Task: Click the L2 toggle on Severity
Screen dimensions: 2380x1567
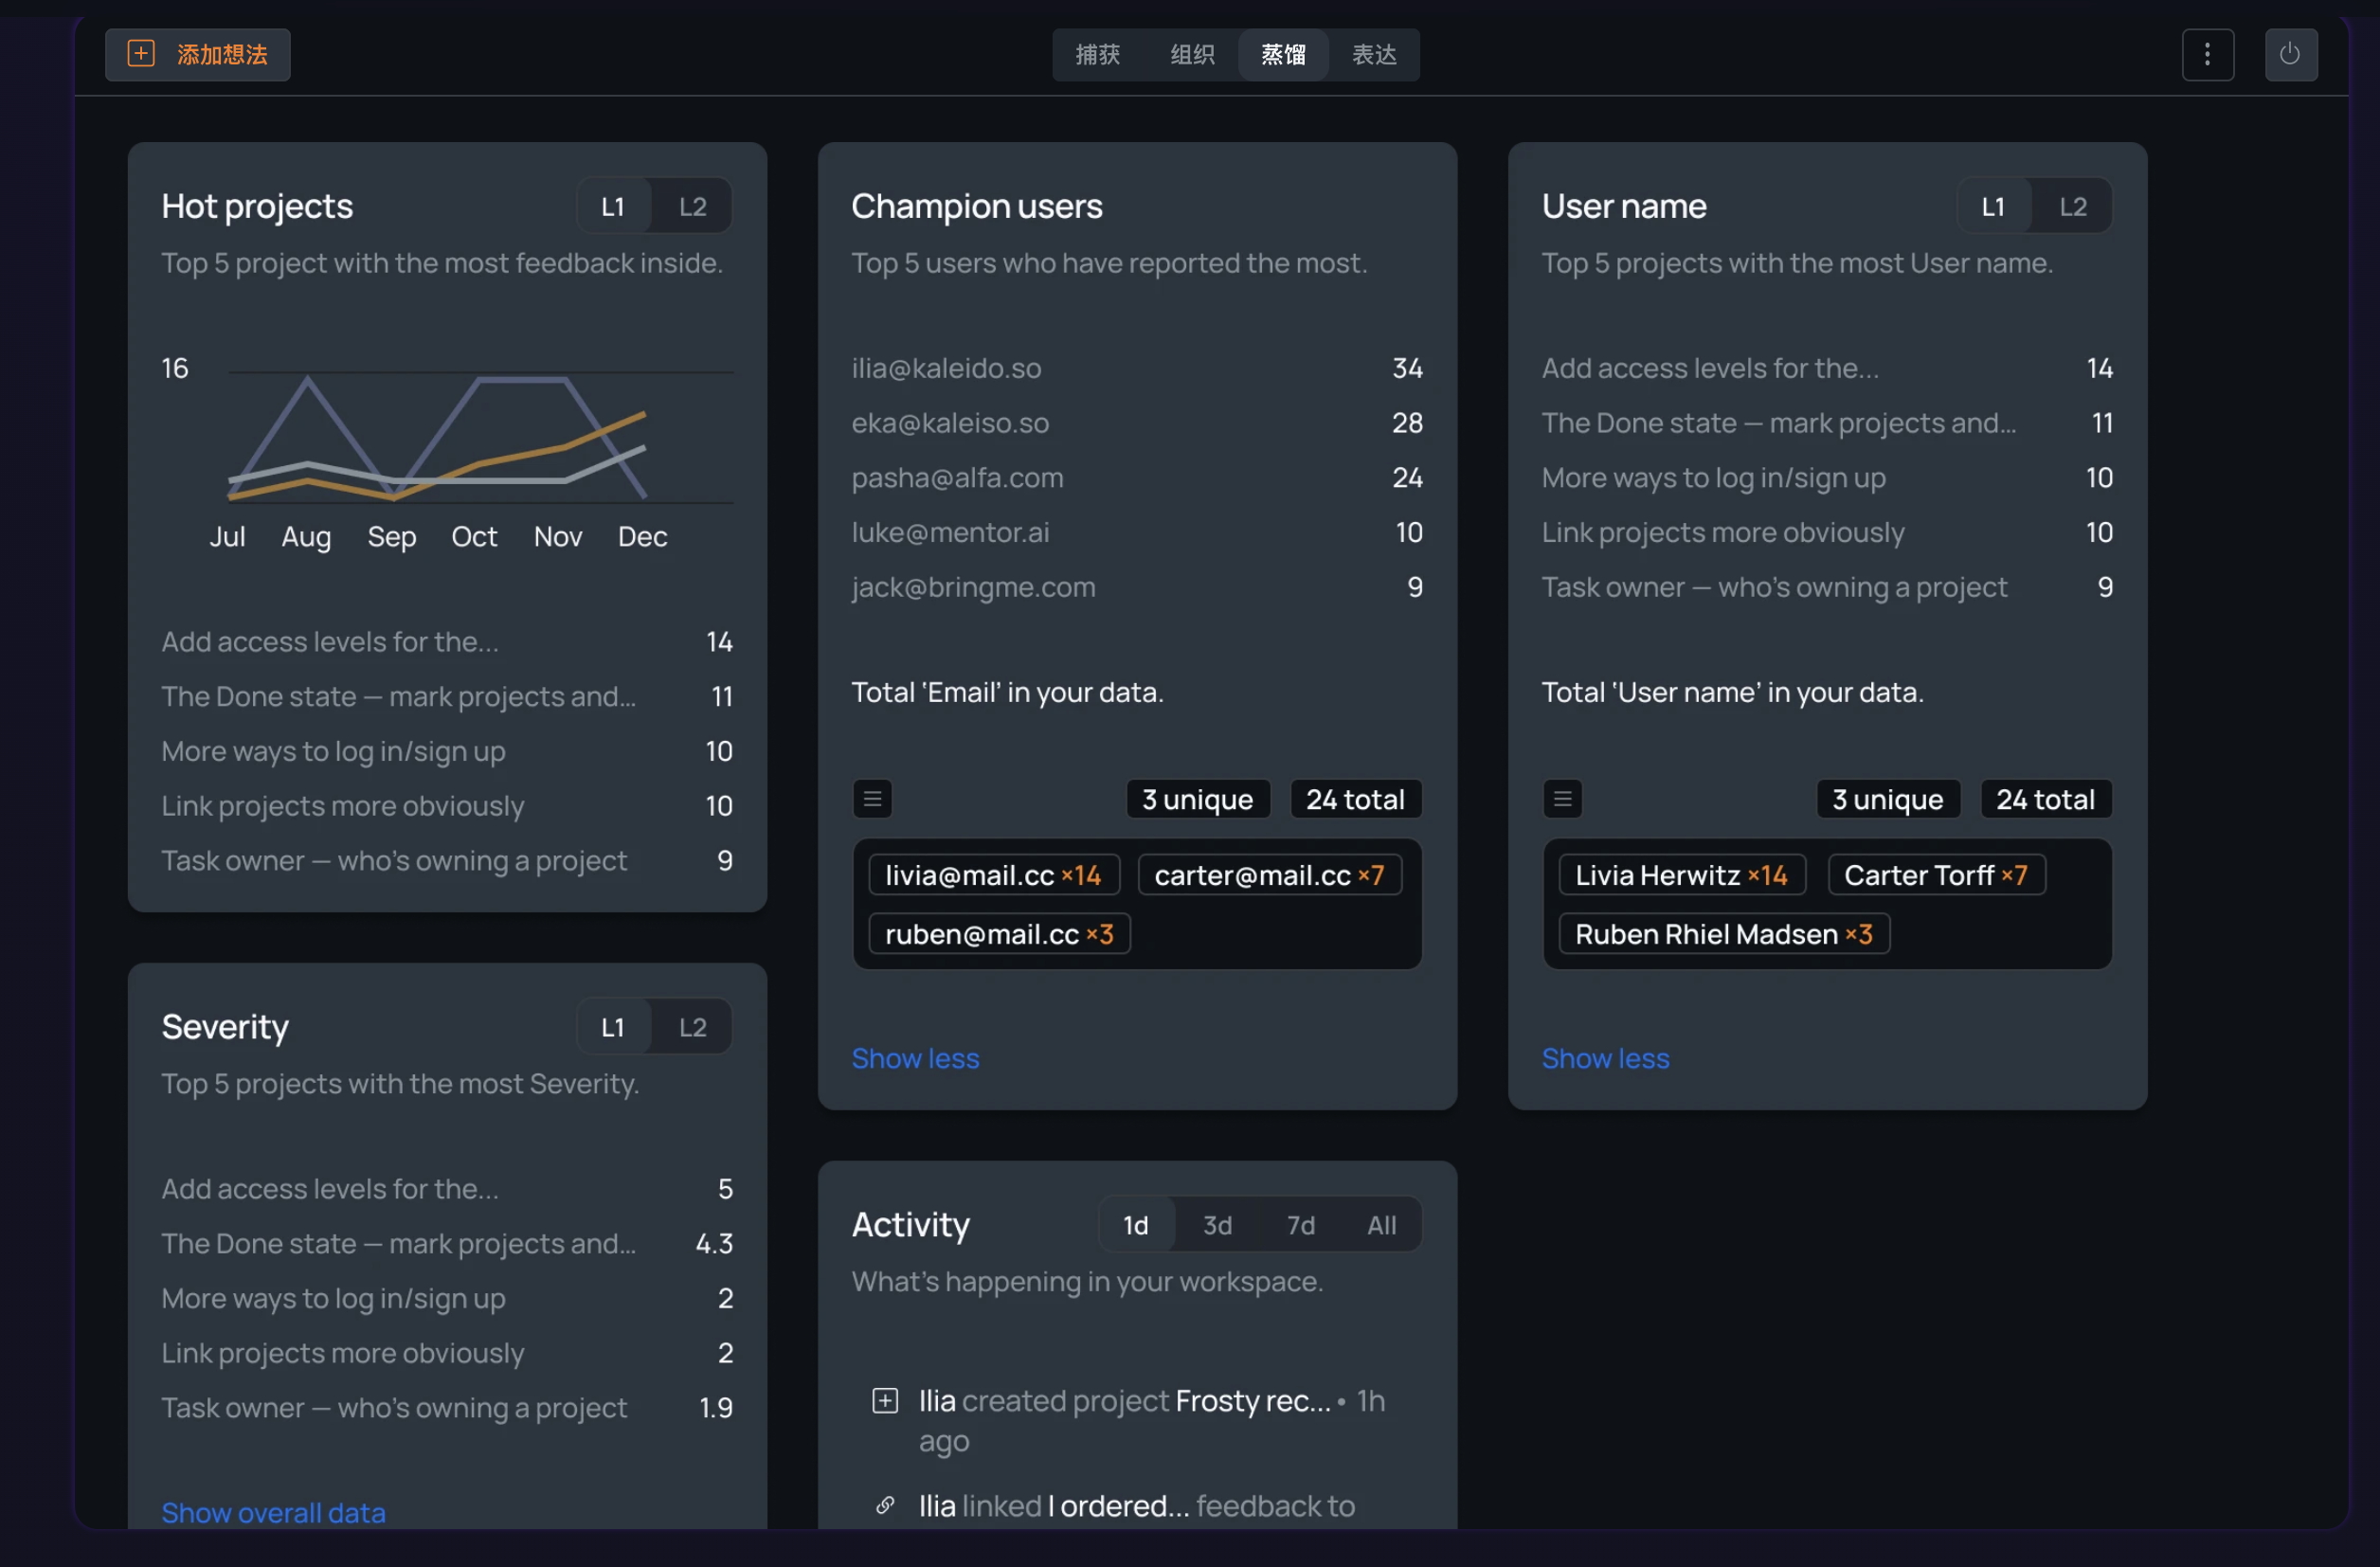Action: (691, 1025)
